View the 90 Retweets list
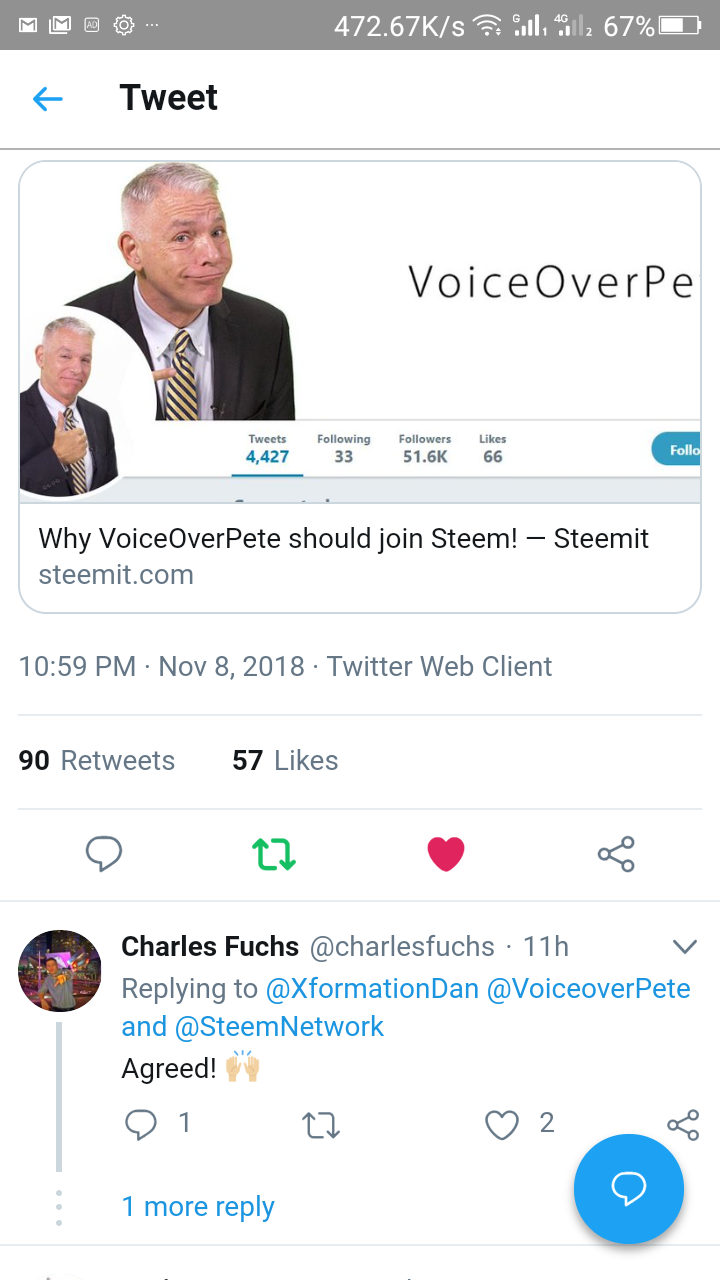 click(x=97, y=761)
